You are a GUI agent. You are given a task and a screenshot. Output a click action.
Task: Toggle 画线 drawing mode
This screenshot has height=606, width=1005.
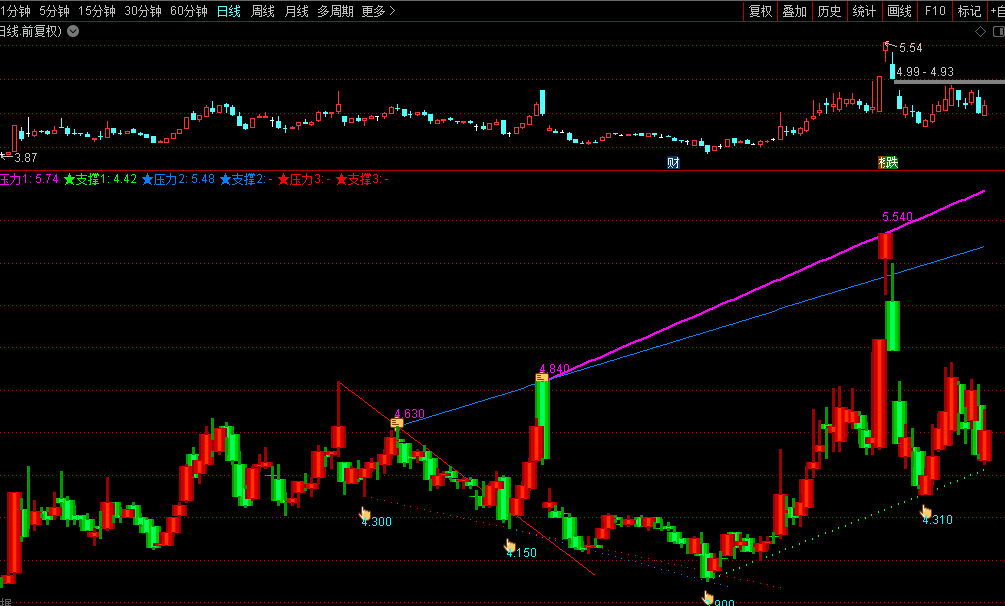click(x=900, y=11)
